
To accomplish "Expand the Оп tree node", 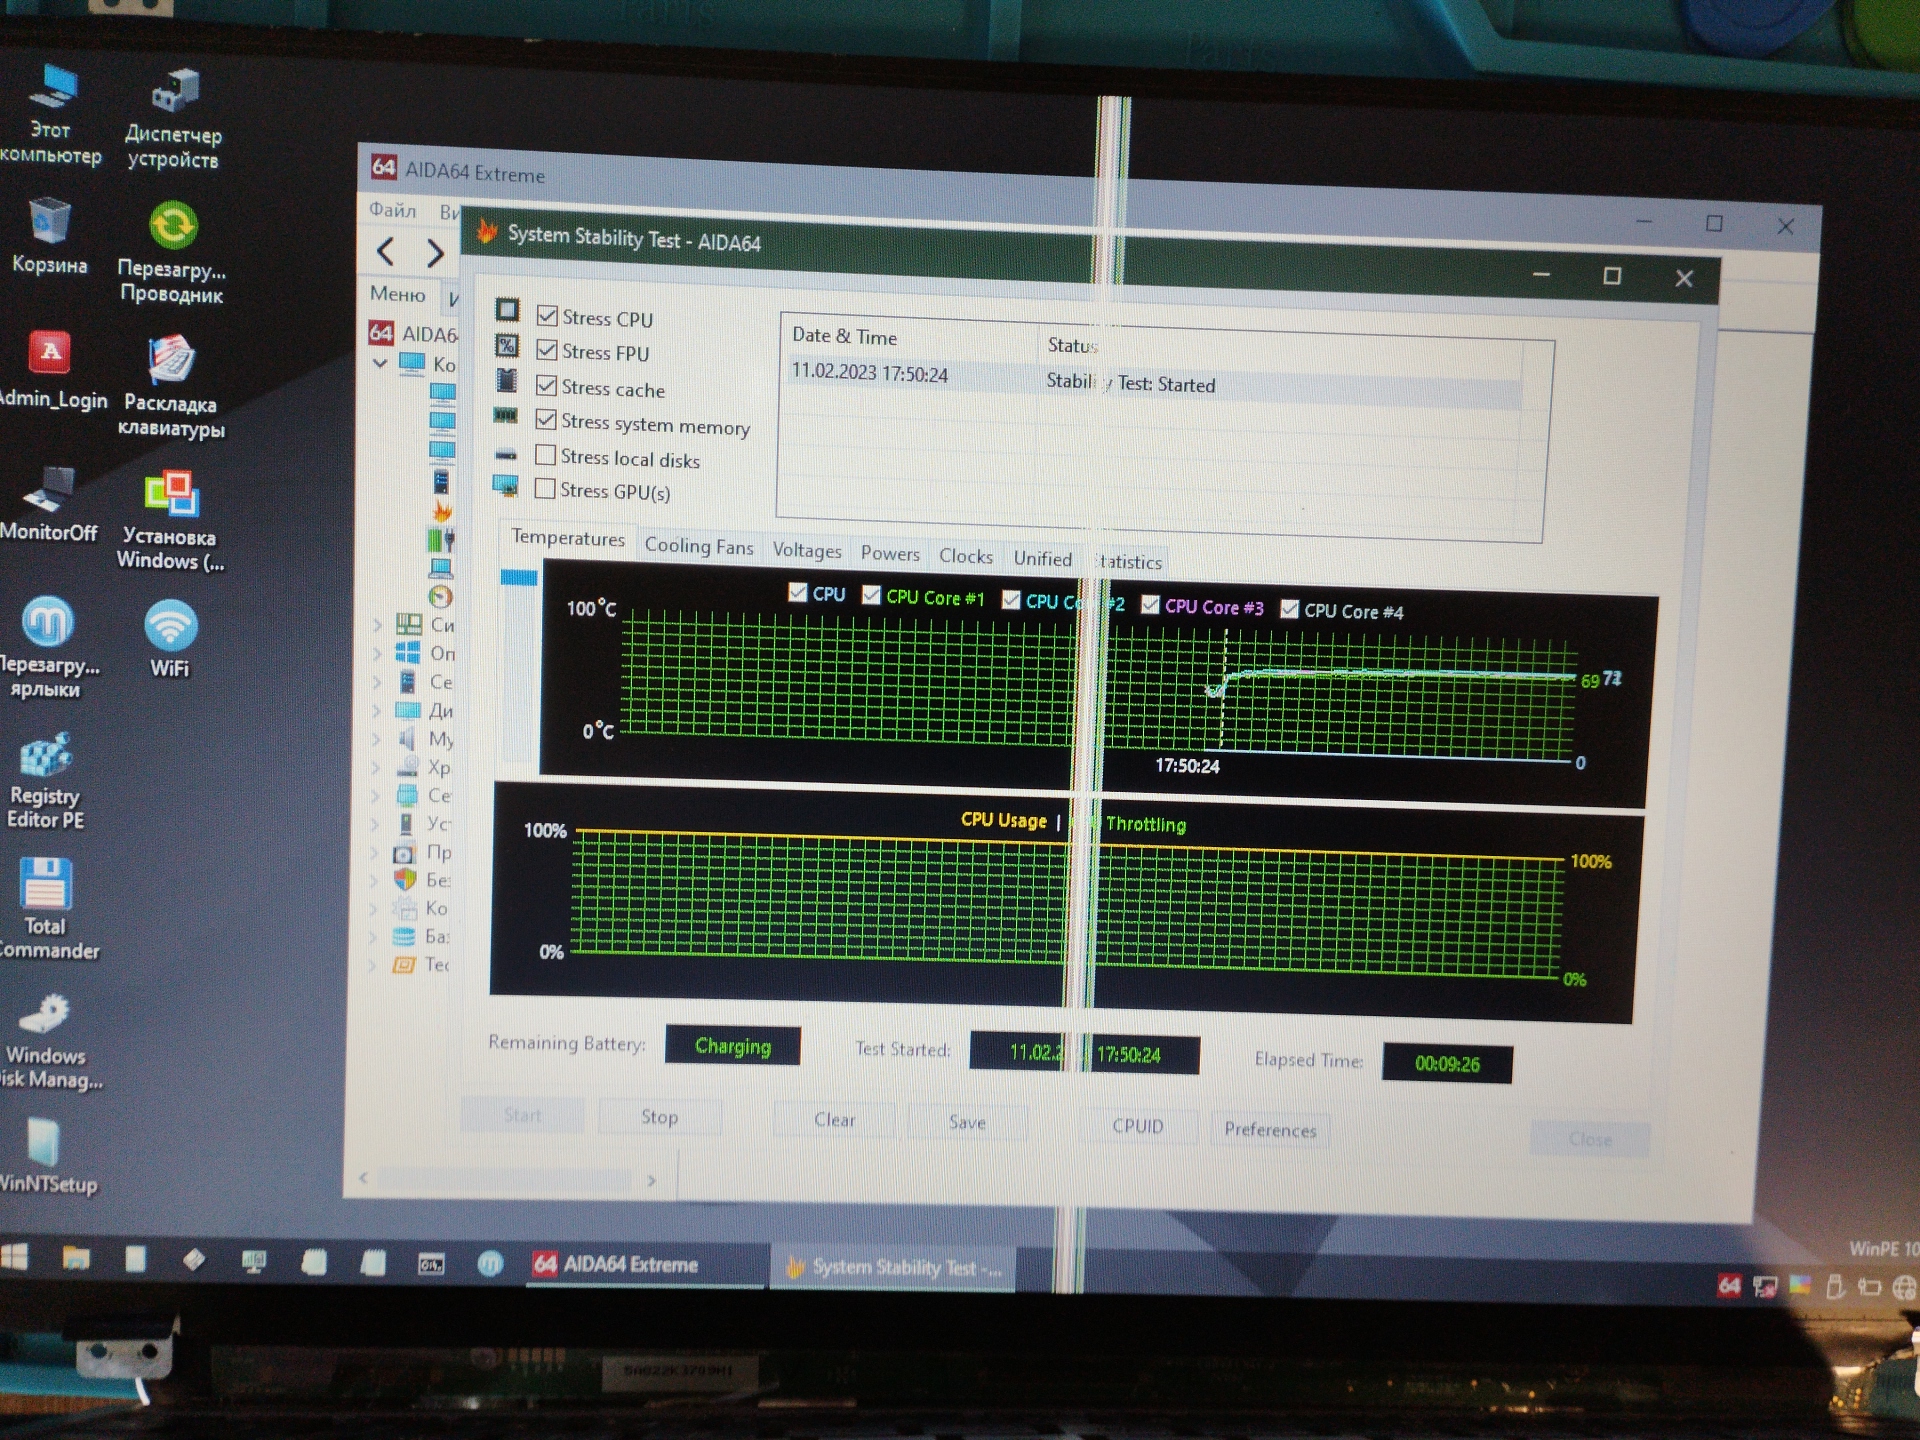I will coord(378,653).
